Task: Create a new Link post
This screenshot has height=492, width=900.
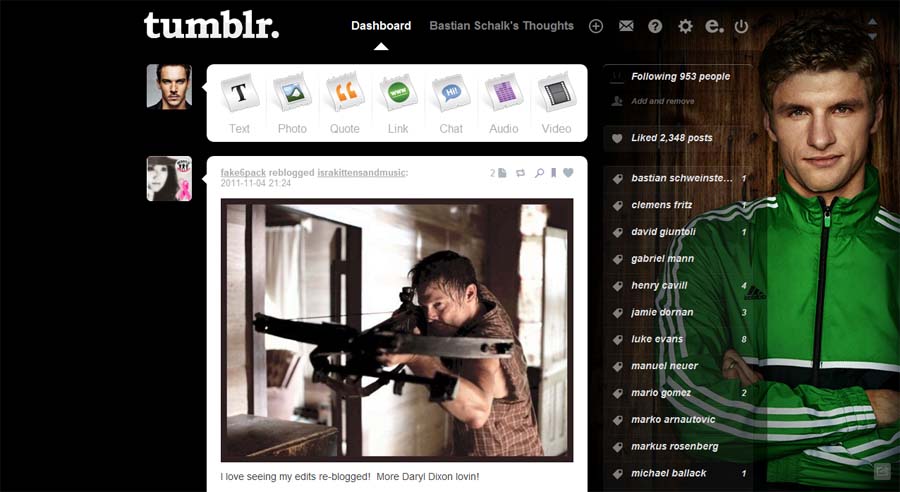Action: point(398,103)
